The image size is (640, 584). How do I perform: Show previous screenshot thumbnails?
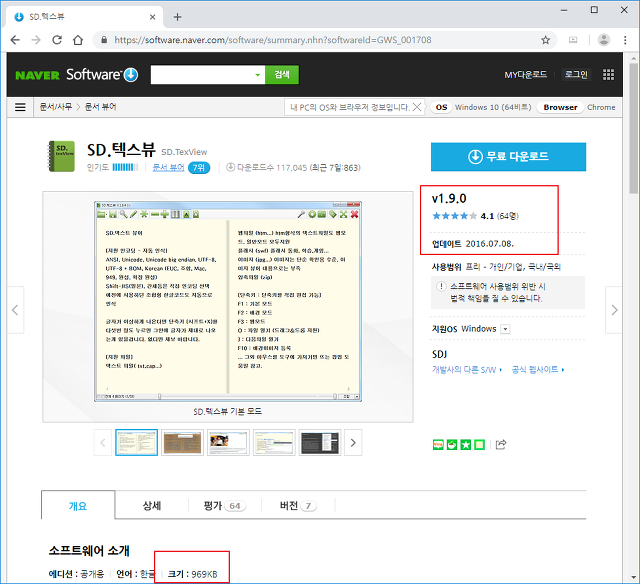point(102,442)
